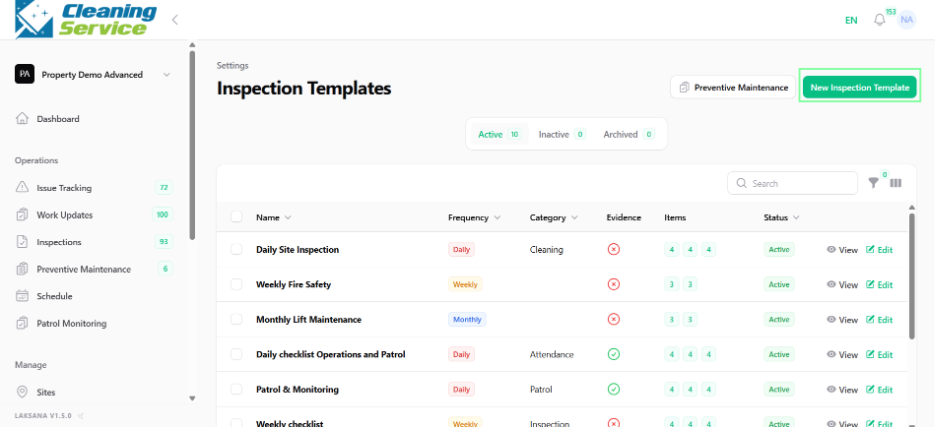This screenshot has height=427, width=936.
Task: Click the LAKSANA V1.5.0 version label
Action: click(43, 416)
